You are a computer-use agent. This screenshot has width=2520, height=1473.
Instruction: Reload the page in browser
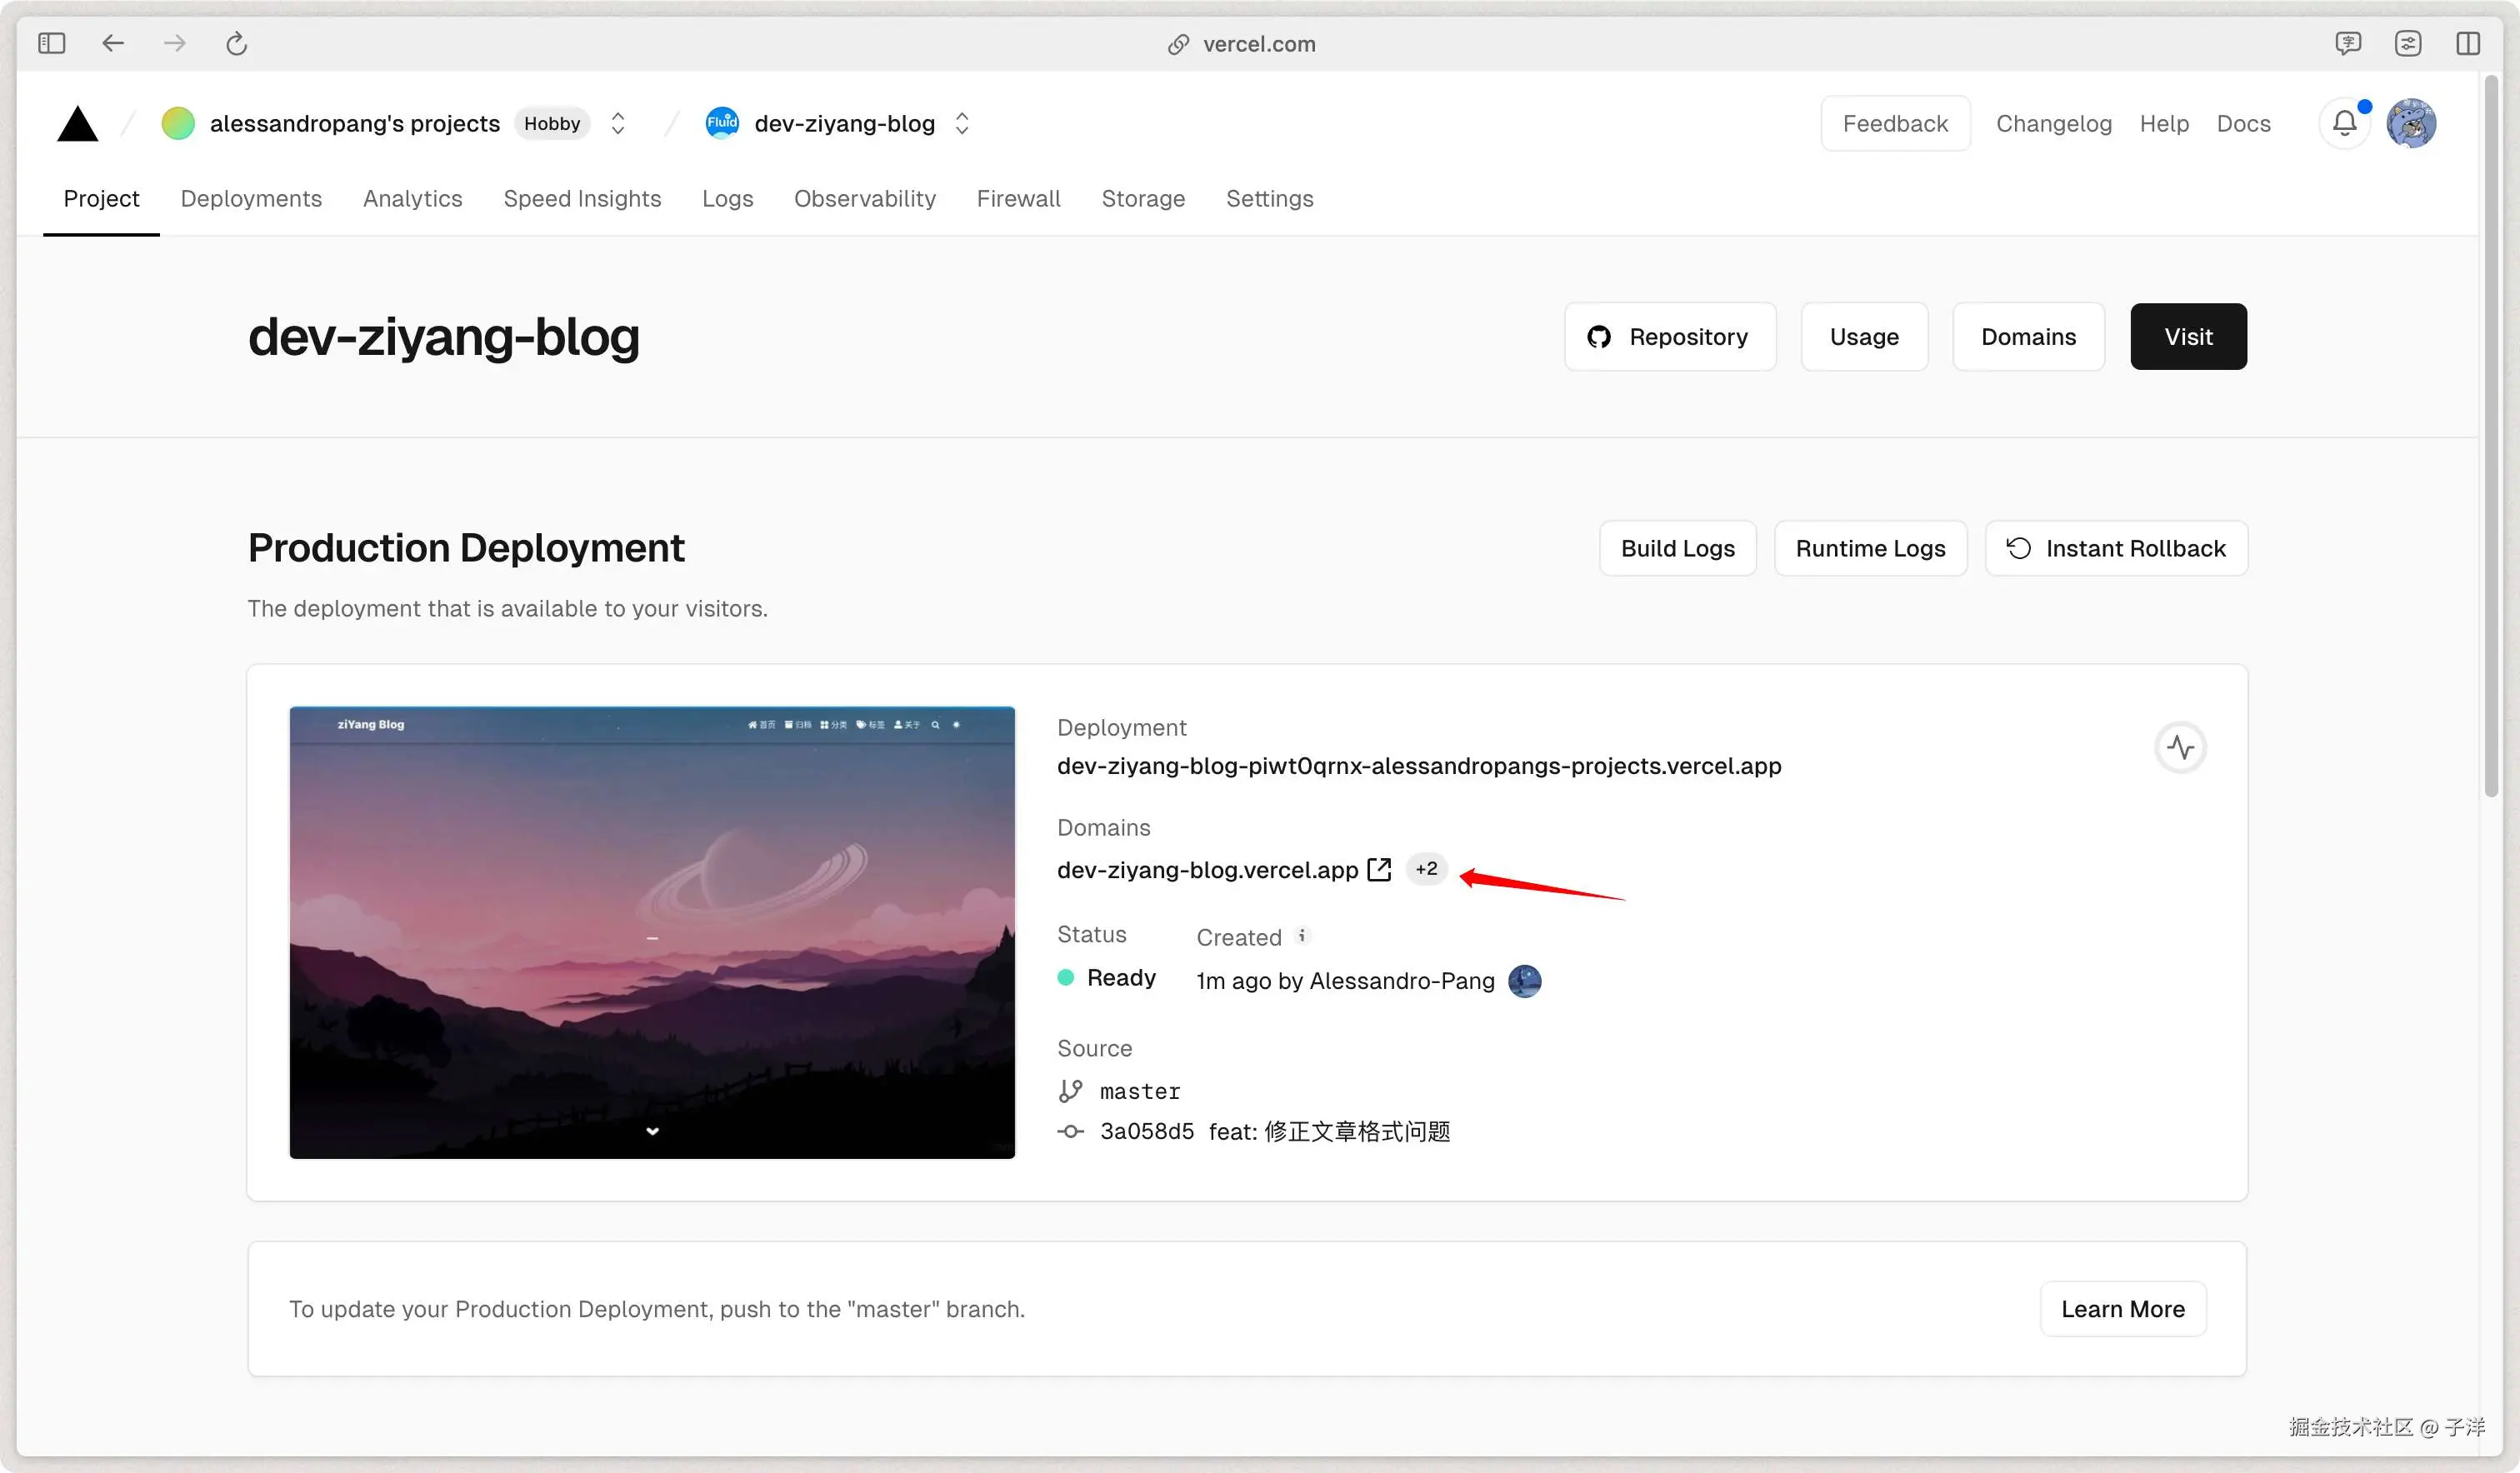[236, 43]
